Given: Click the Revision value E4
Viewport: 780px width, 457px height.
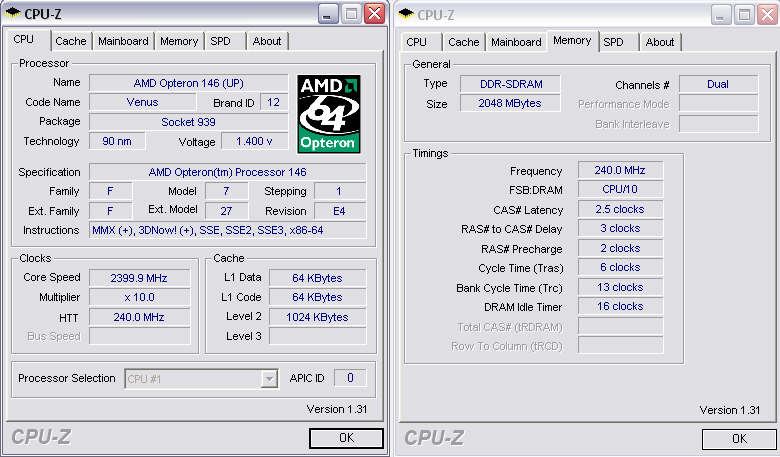Looking at the screenshot, I should tap(339, 211).
